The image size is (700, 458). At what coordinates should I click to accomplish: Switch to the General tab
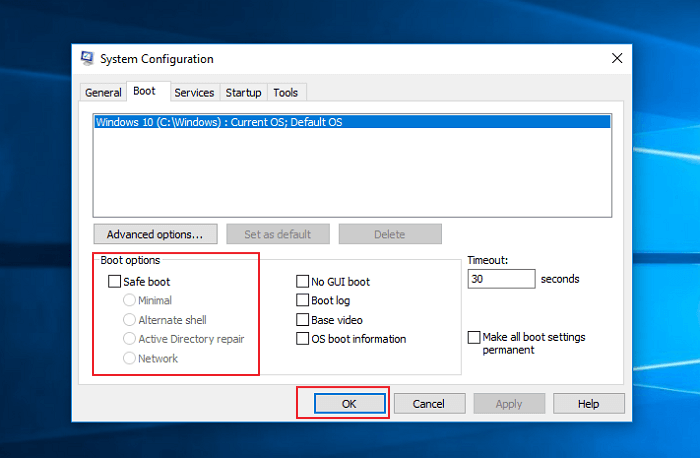pyautogui.click(x=103, y=92)
